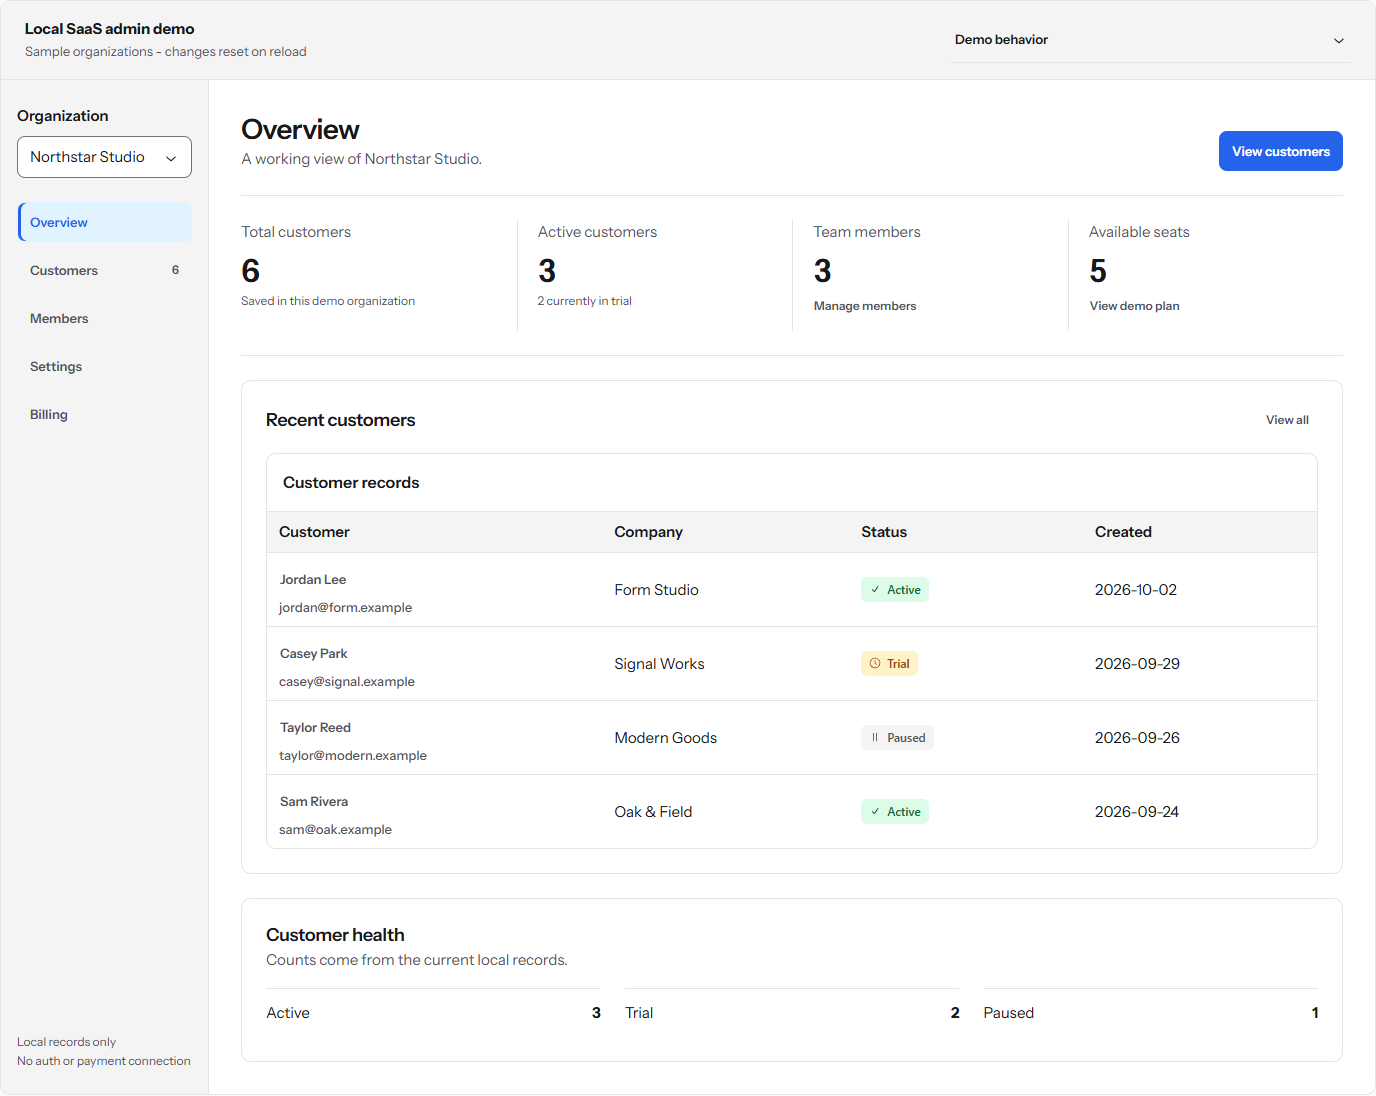Screen dimensions: 1376x1096
Task: Click email casey@signal.example
Action: point(347,682)
